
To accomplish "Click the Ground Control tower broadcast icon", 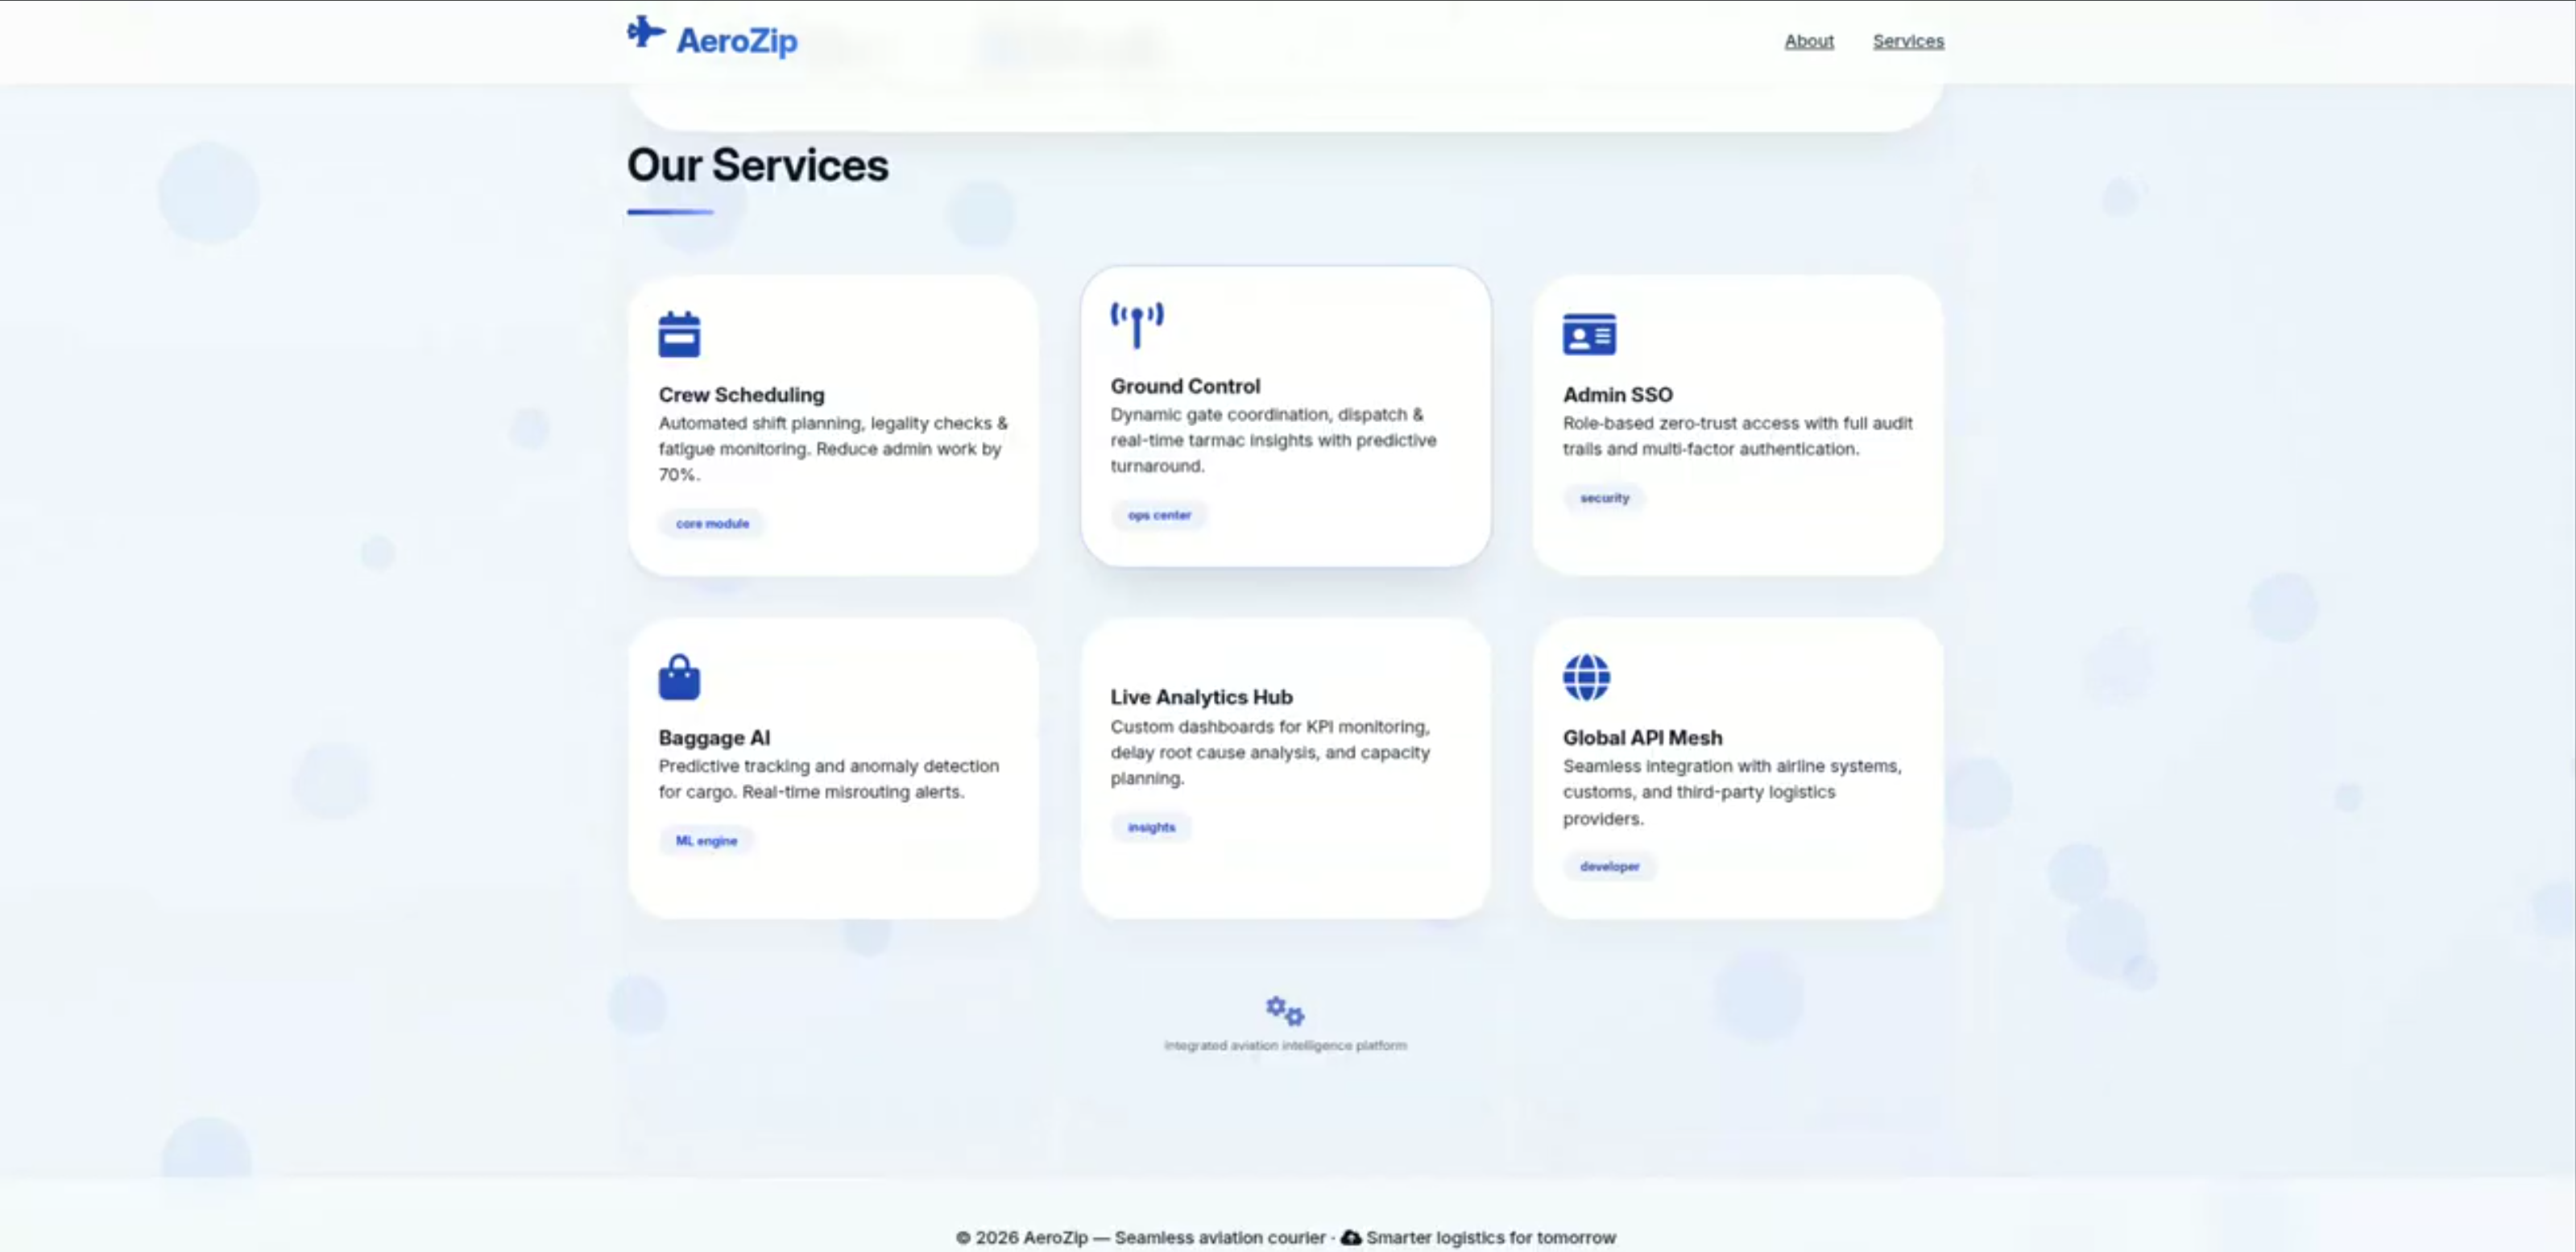I will [x=1137, y=325].
